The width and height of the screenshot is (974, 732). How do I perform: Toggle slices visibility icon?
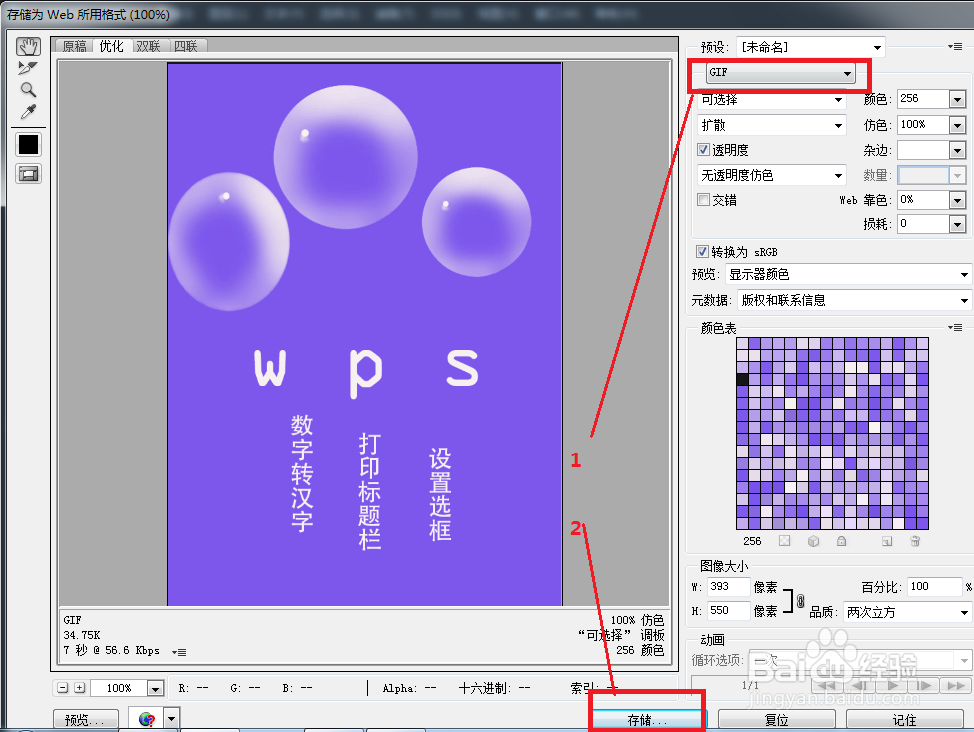tap(28, 174)
